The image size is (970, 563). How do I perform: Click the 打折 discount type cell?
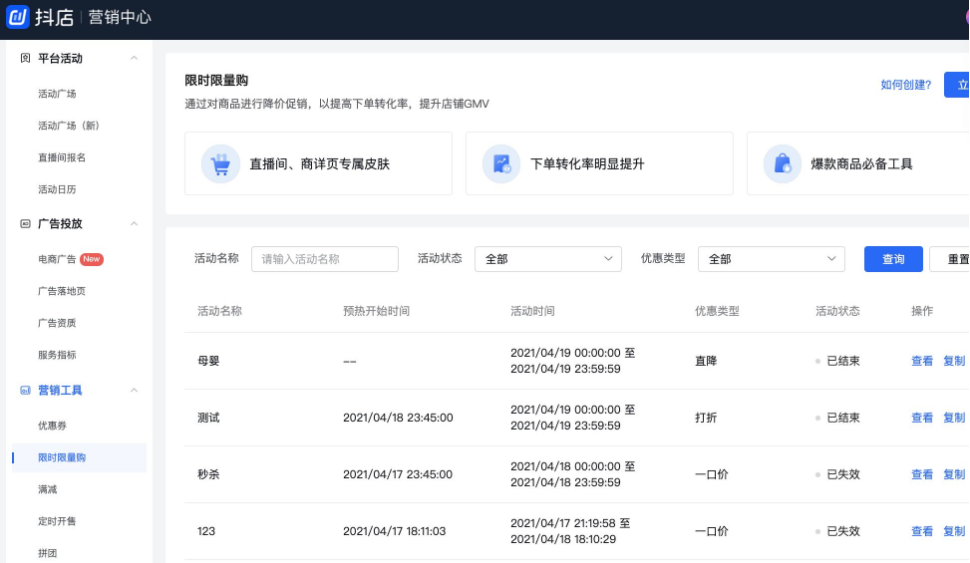(x=706, y=418)
